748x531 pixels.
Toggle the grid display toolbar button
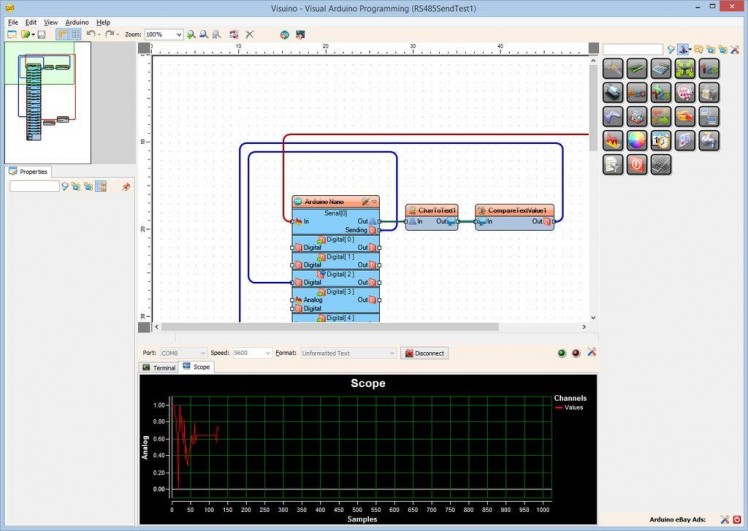(x=75, y=34)
